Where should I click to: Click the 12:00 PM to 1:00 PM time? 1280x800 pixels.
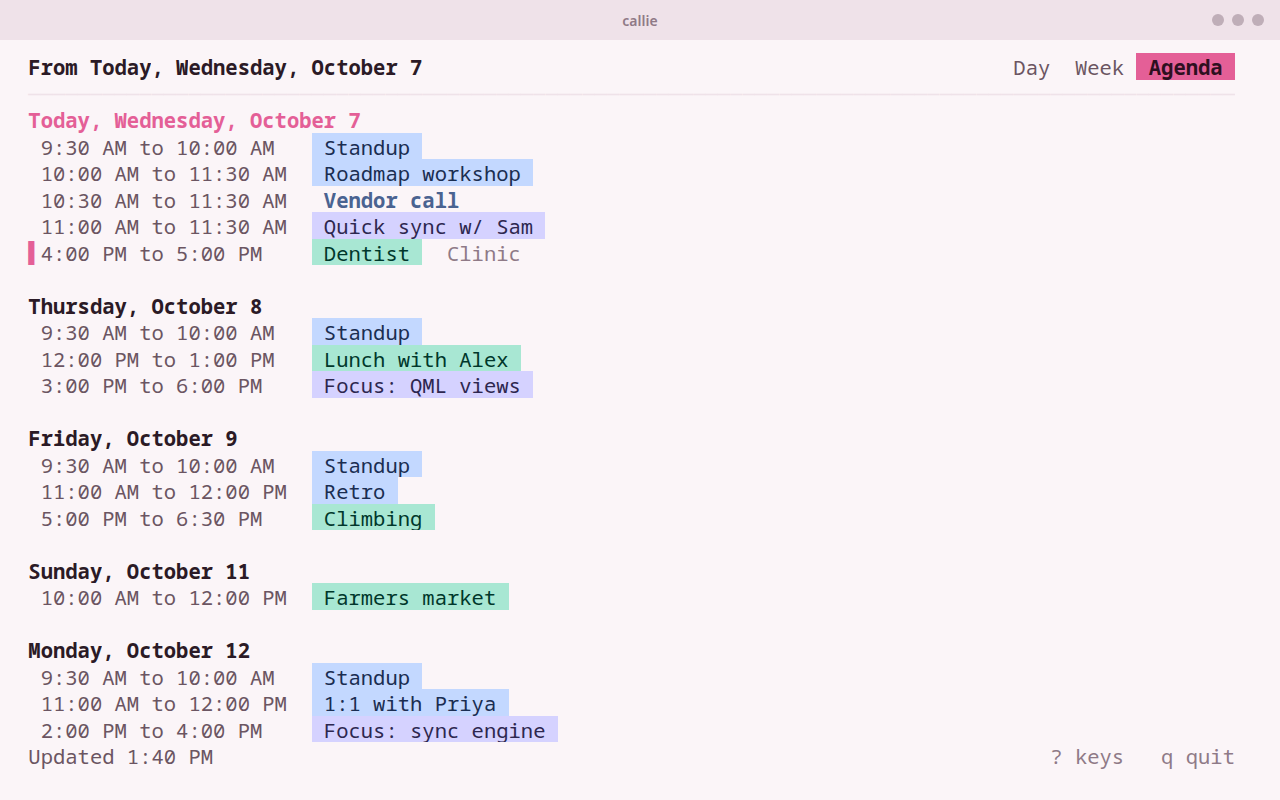tap(157, 360)
